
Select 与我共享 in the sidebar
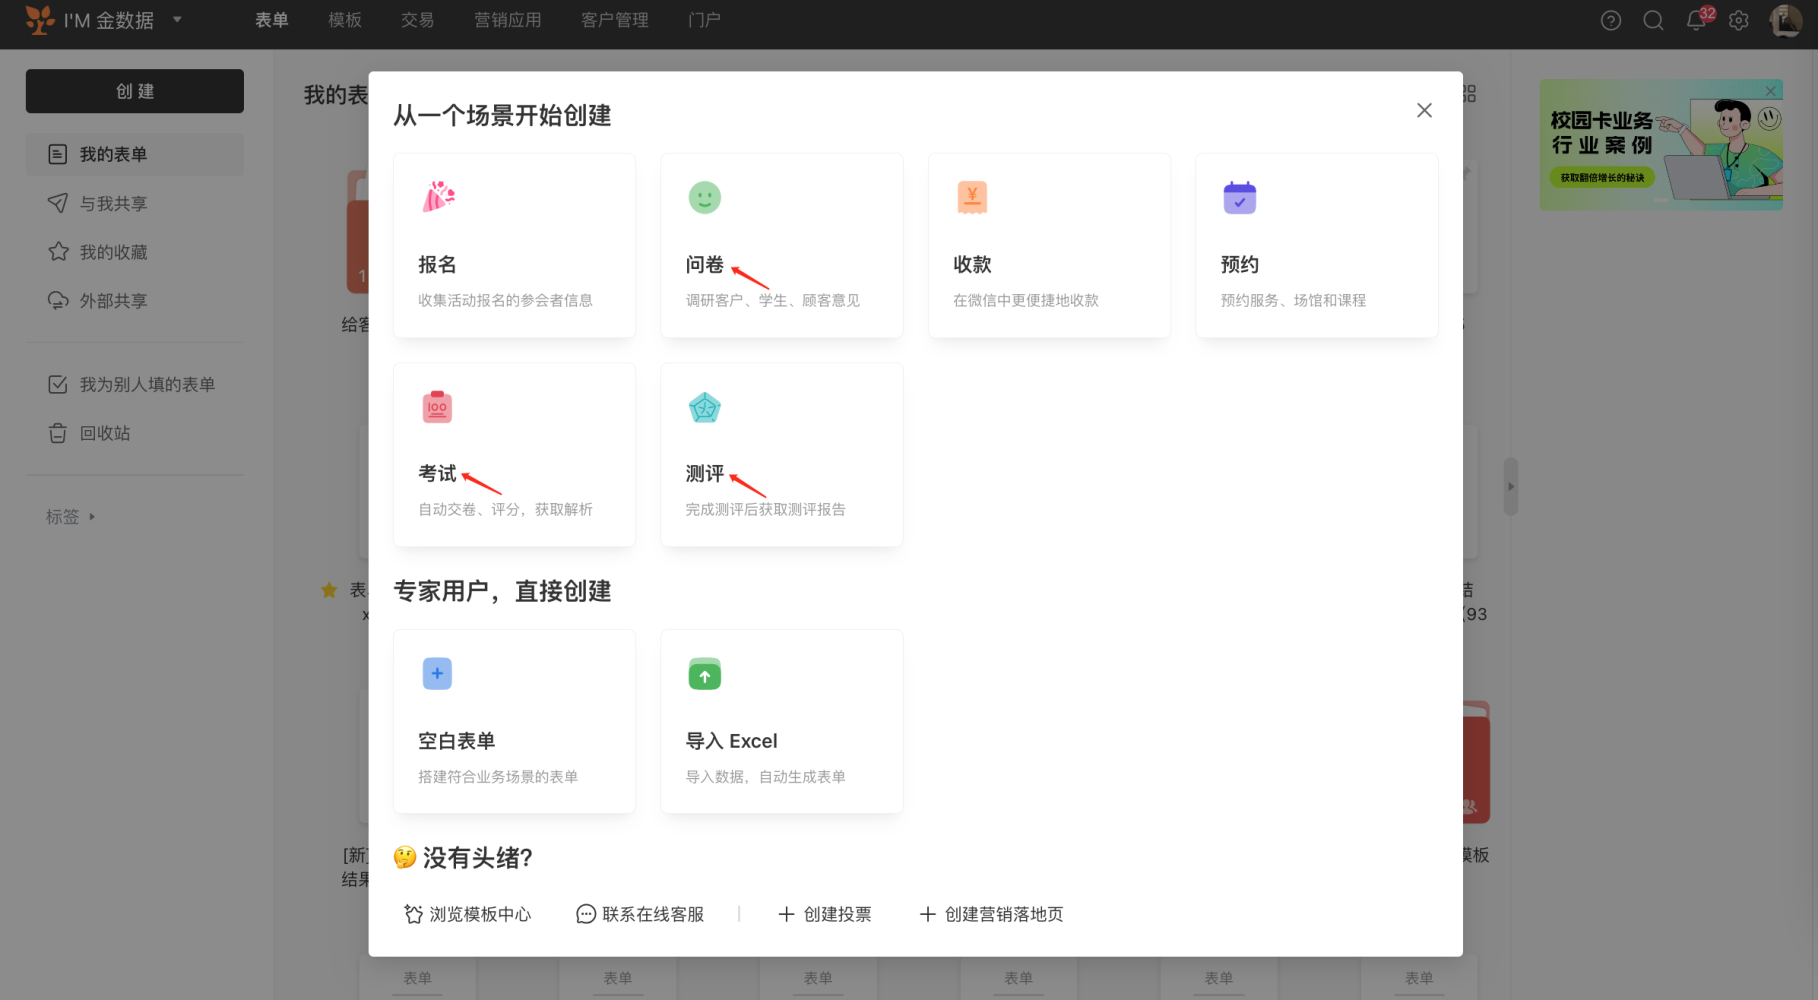[x=135, y=203]
